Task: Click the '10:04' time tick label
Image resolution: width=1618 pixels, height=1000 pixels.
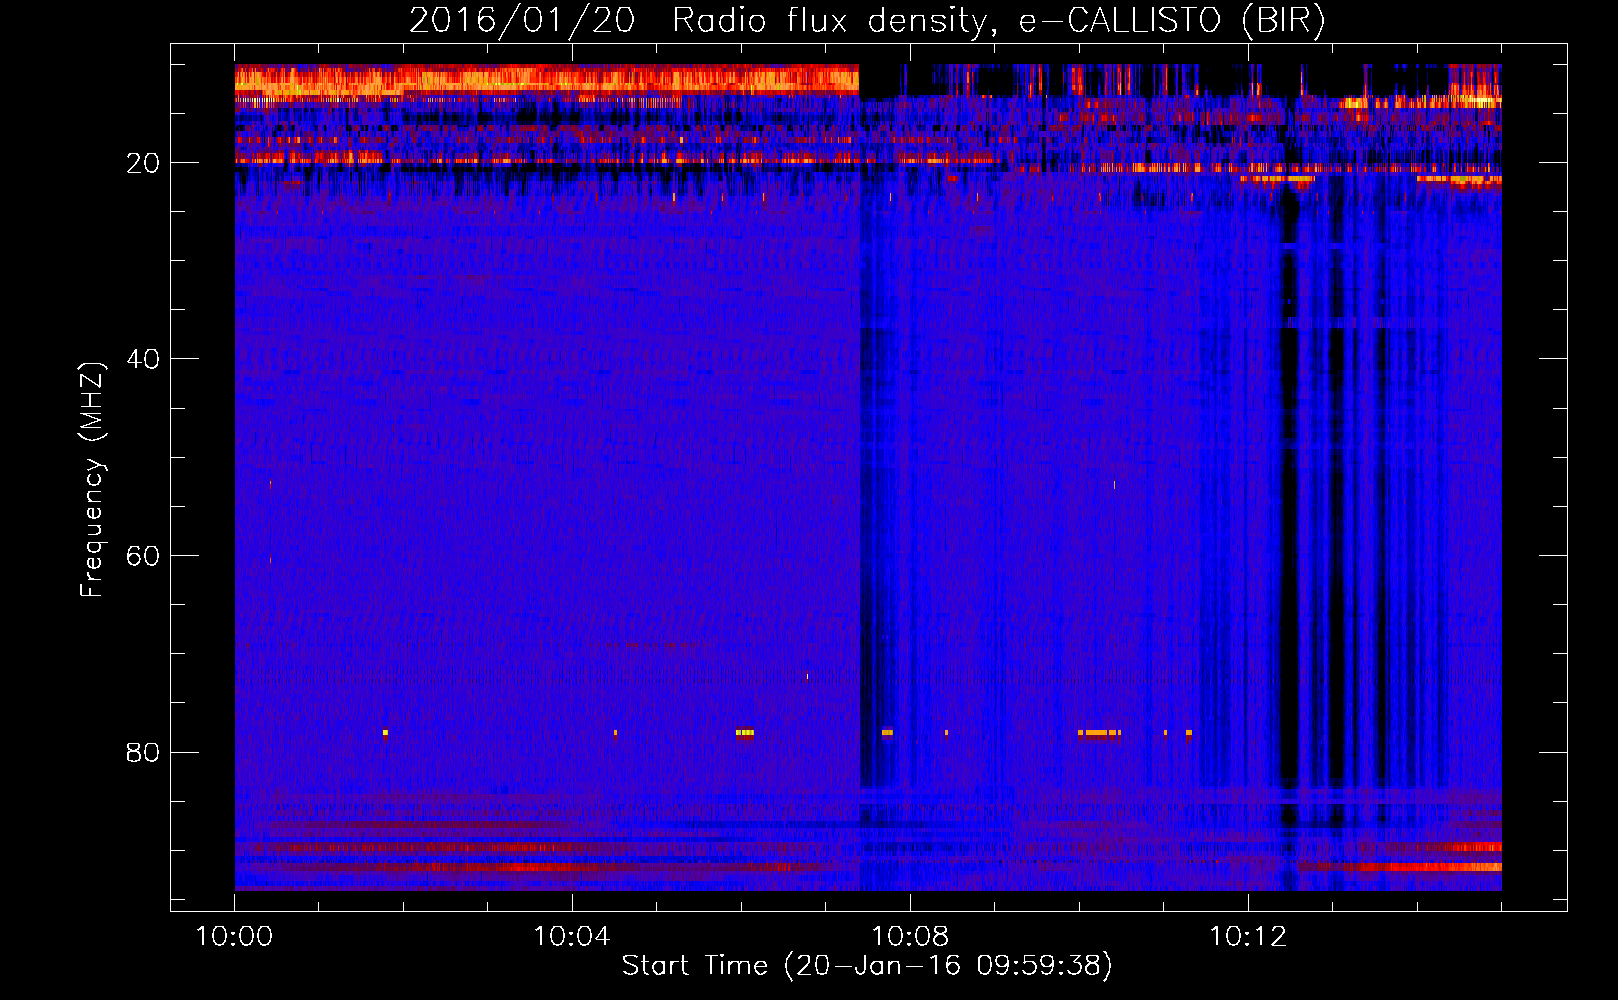Action: pyautogui.click(x=572, y=937)
